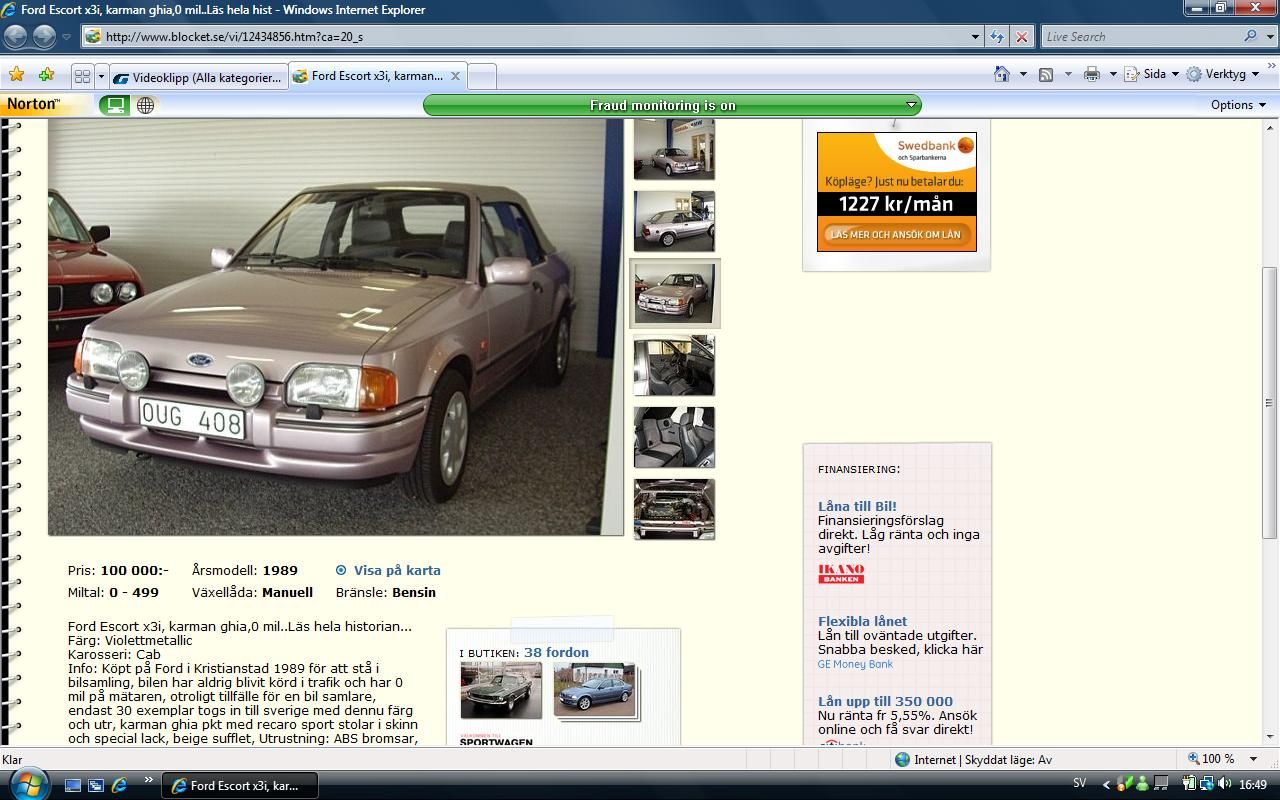Go back with the browser Back arrow
The image size is (1280, 800).
tap(16, 37)
